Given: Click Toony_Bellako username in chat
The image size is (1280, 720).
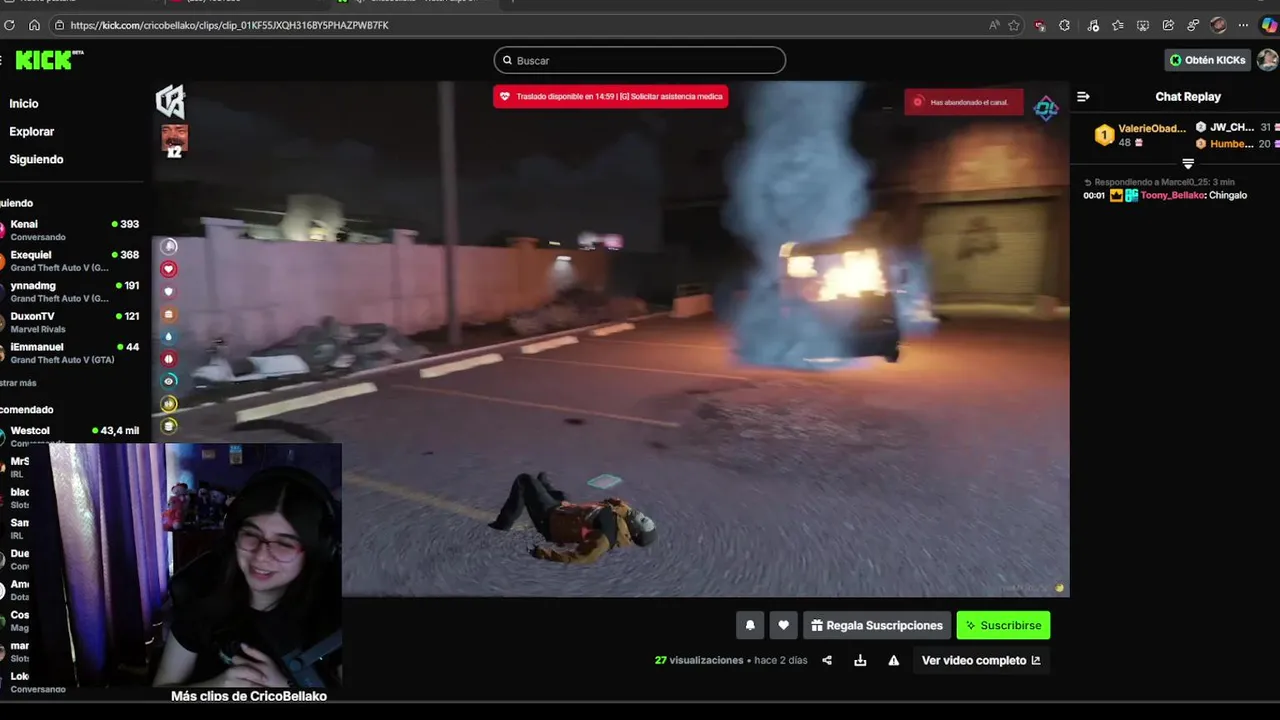Looking at the screenshot, I should click(x=1172, y=195).
